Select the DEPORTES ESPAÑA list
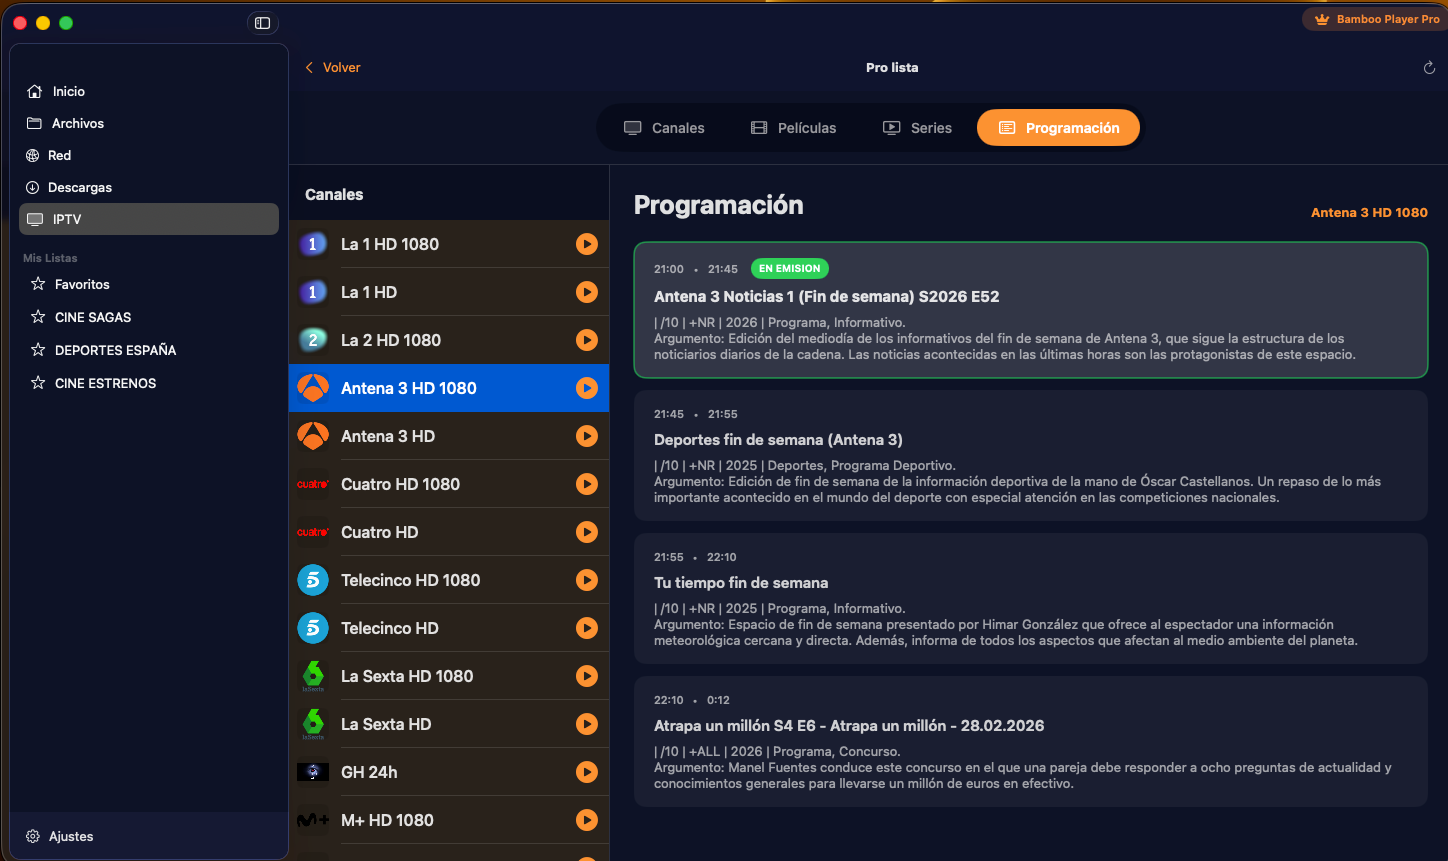 115,350
